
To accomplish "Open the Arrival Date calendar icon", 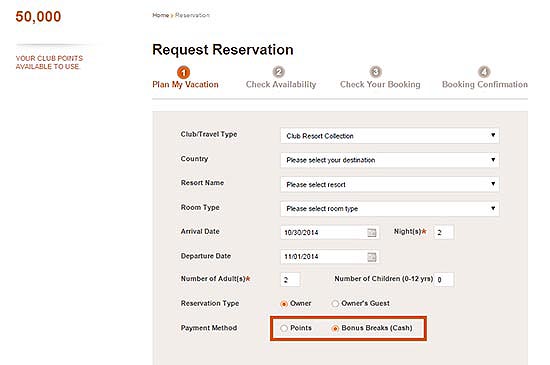I will click(371, 232).
